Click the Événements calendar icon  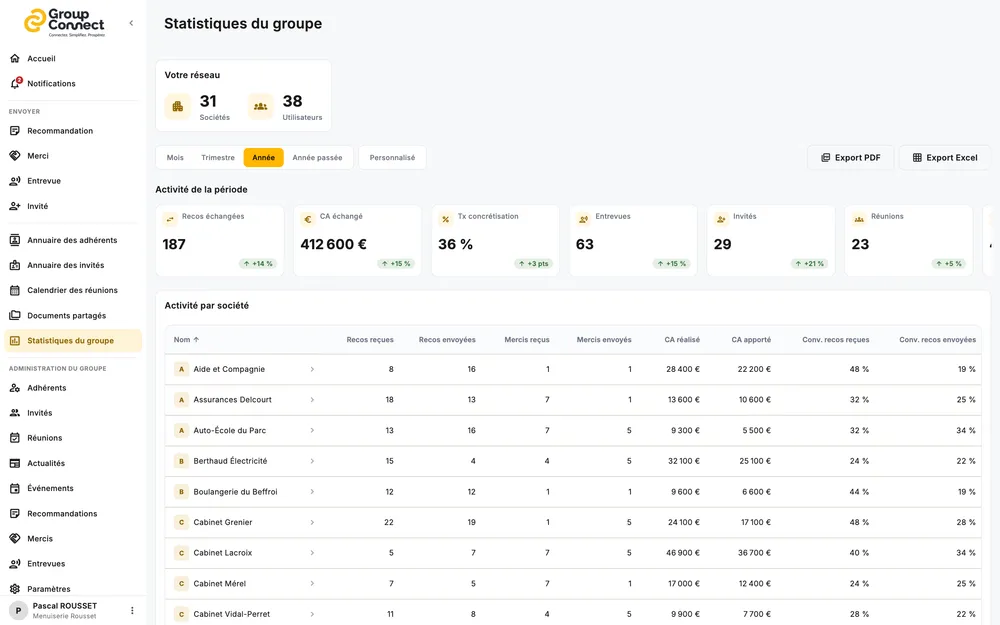coord(15,489)
